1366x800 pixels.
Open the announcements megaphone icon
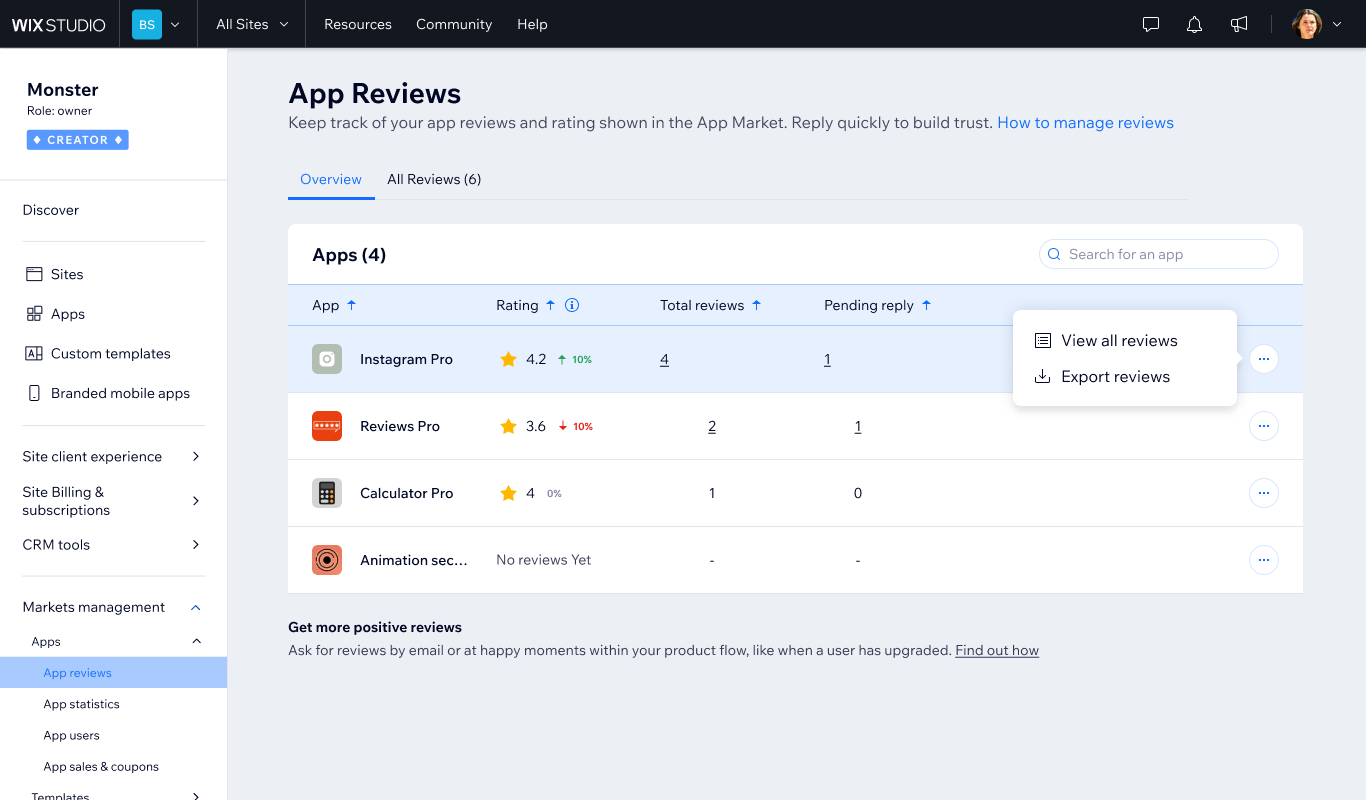(1239, 25)
